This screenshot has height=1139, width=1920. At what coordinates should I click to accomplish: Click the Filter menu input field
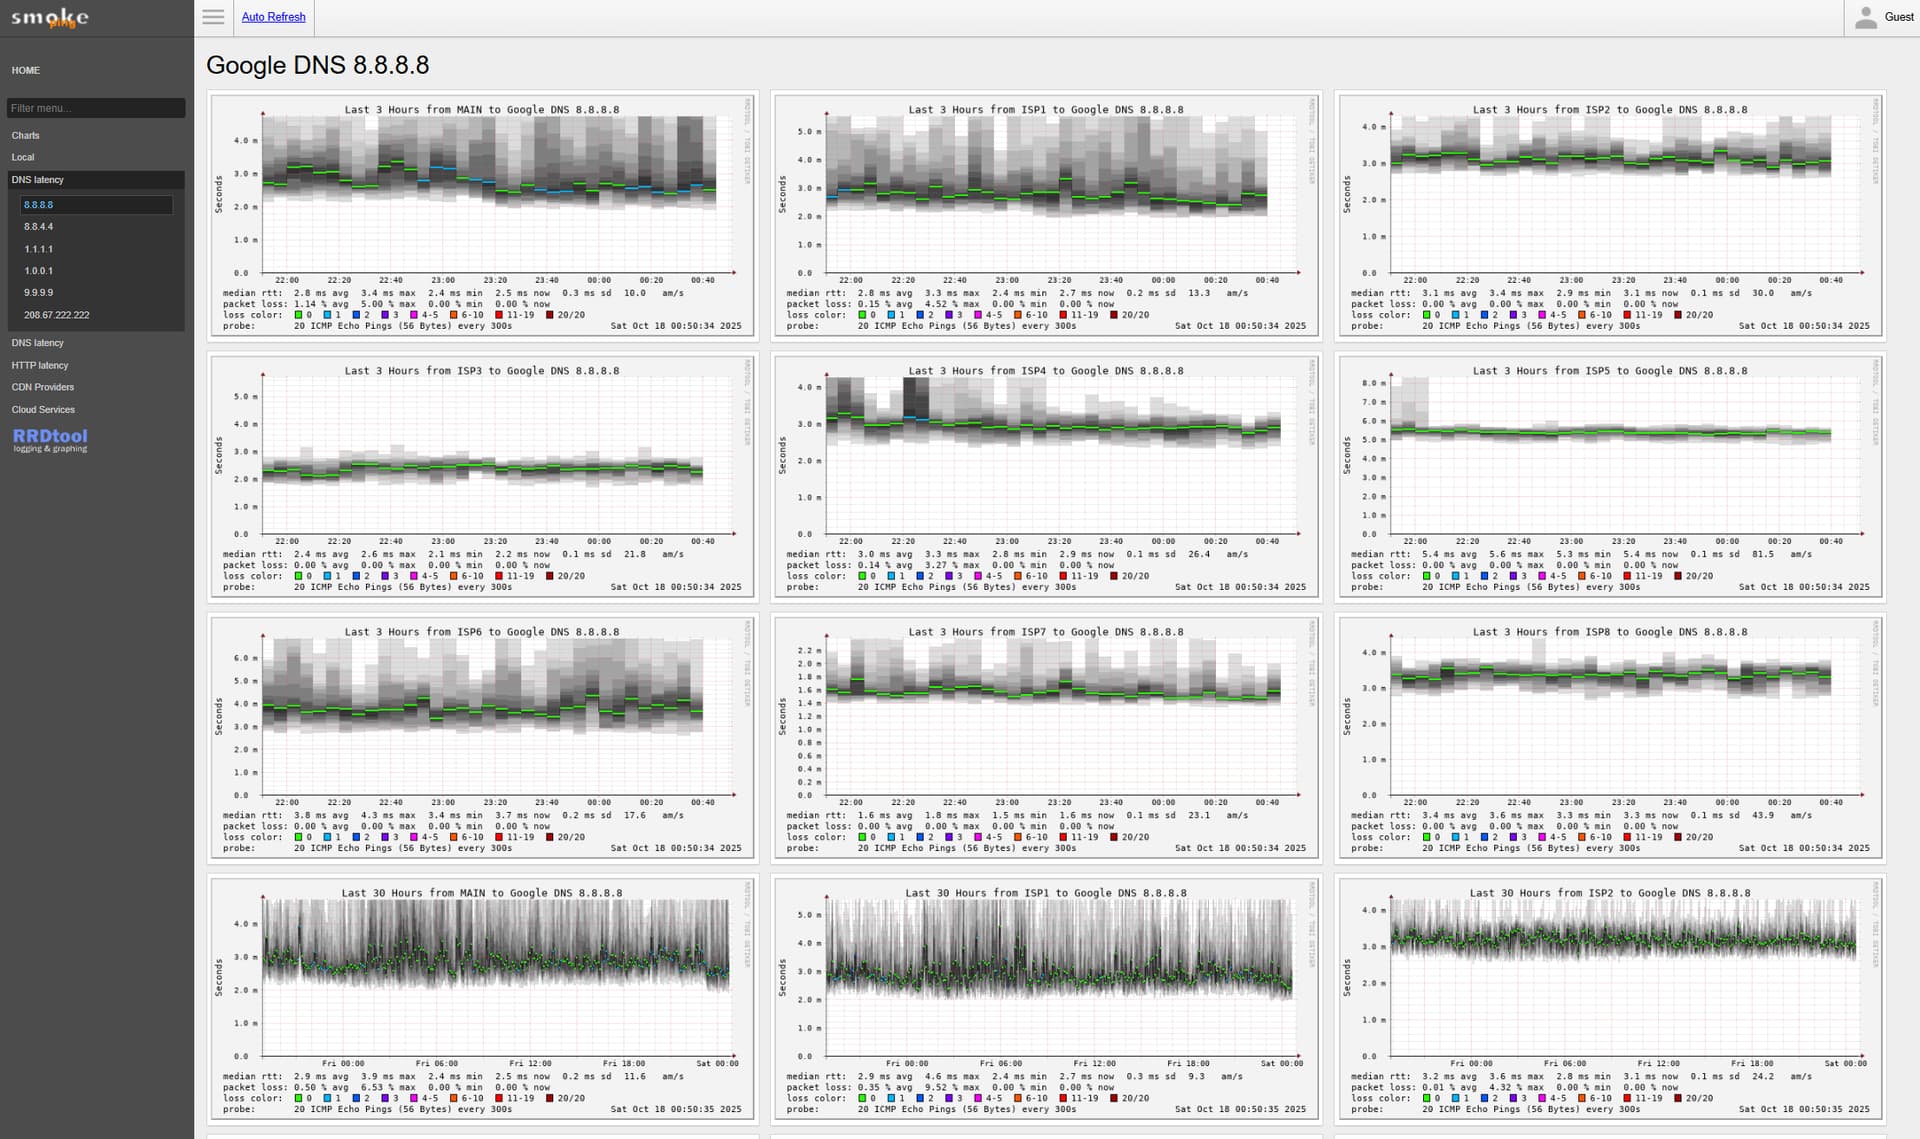pyautogui.click(x=95, y=108)
